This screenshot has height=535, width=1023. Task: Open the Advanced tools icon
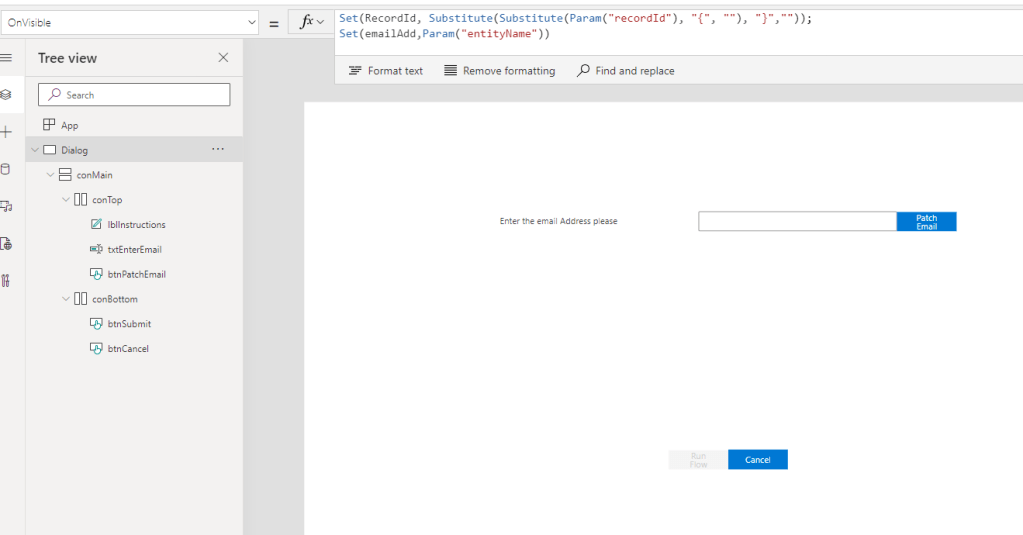tap(6, 280)
